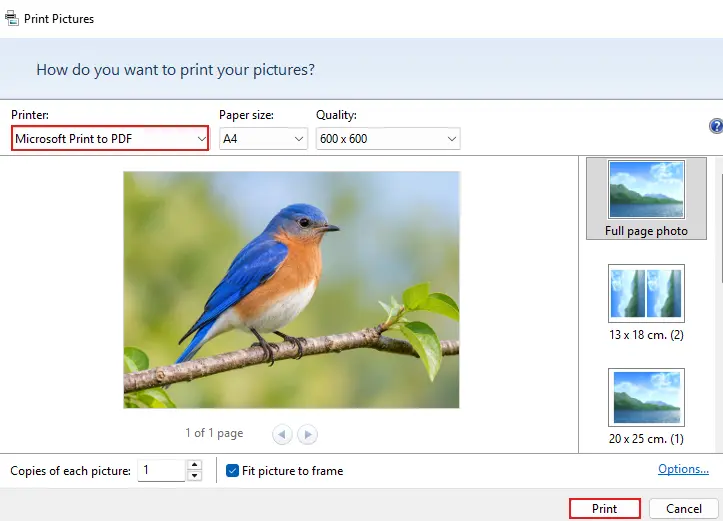Click the '1 of 1 page' text

(214, 433)
